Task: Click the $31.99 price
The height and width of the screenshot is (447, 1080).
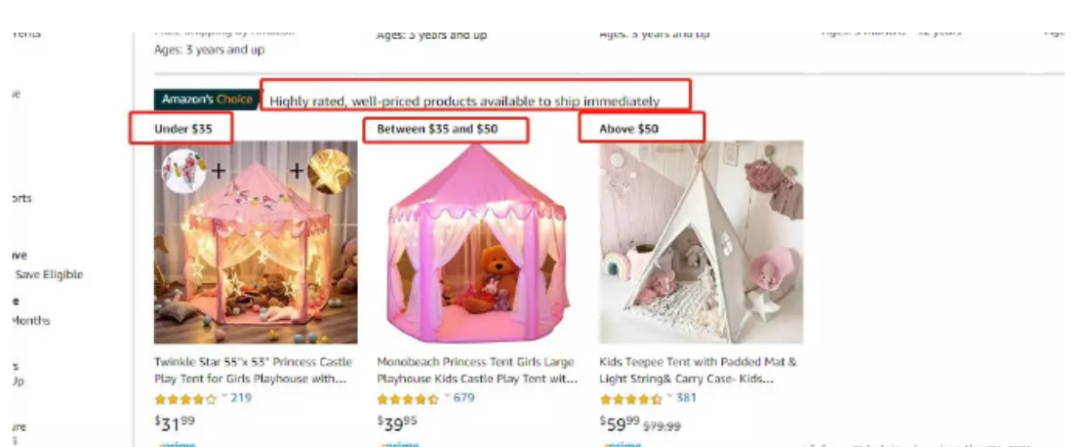Action: pos(175,422)
